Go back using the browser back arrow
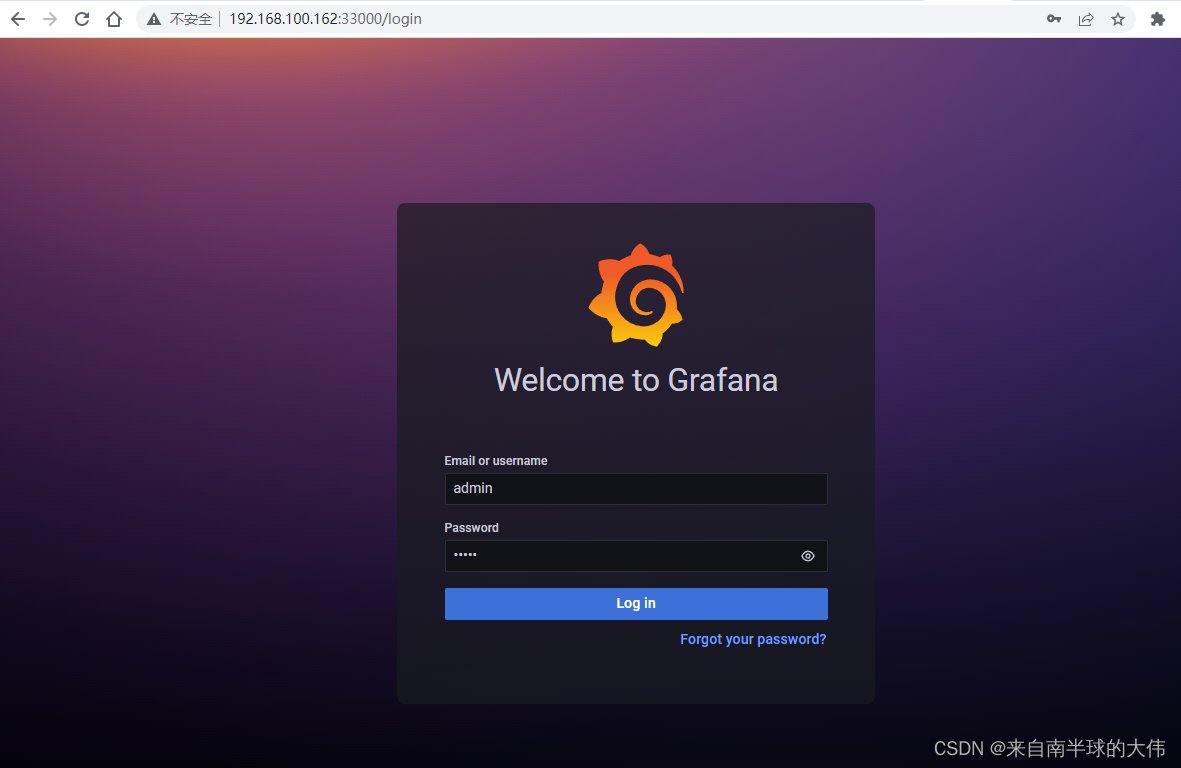 tap(18, 19)
